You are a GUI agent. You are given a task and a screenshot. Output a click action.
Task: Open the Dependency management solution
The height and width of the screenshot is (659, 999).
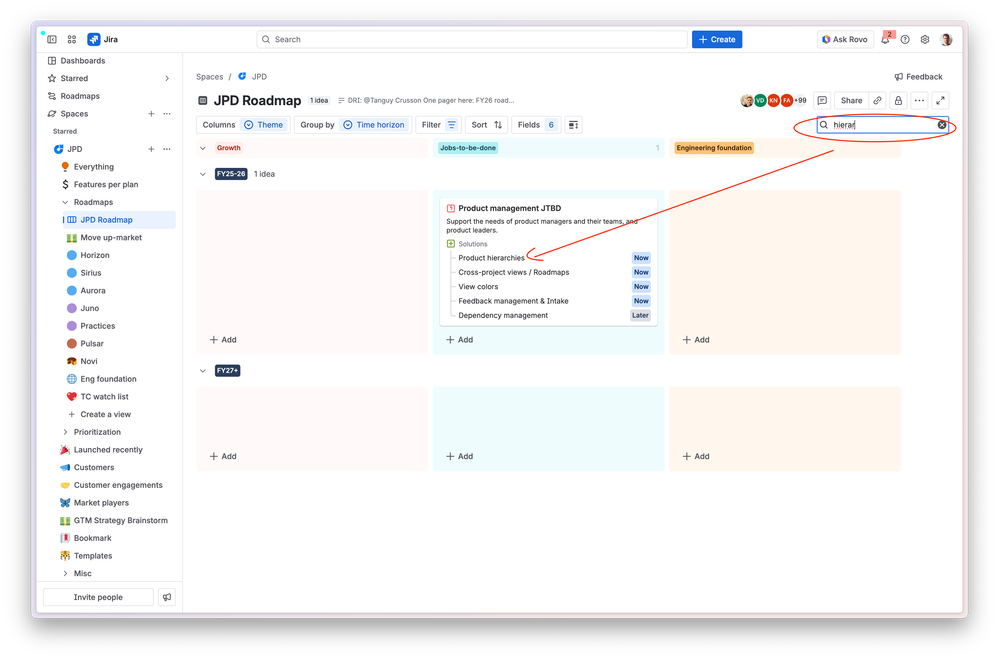[503, 315]
